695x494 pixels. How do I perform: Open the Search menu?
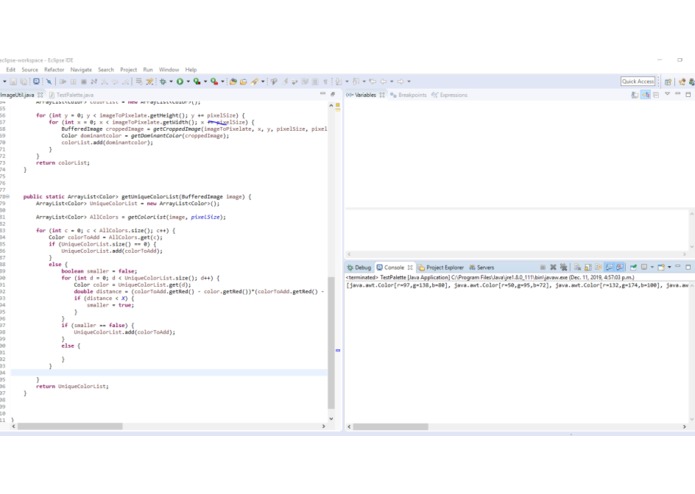106,70
